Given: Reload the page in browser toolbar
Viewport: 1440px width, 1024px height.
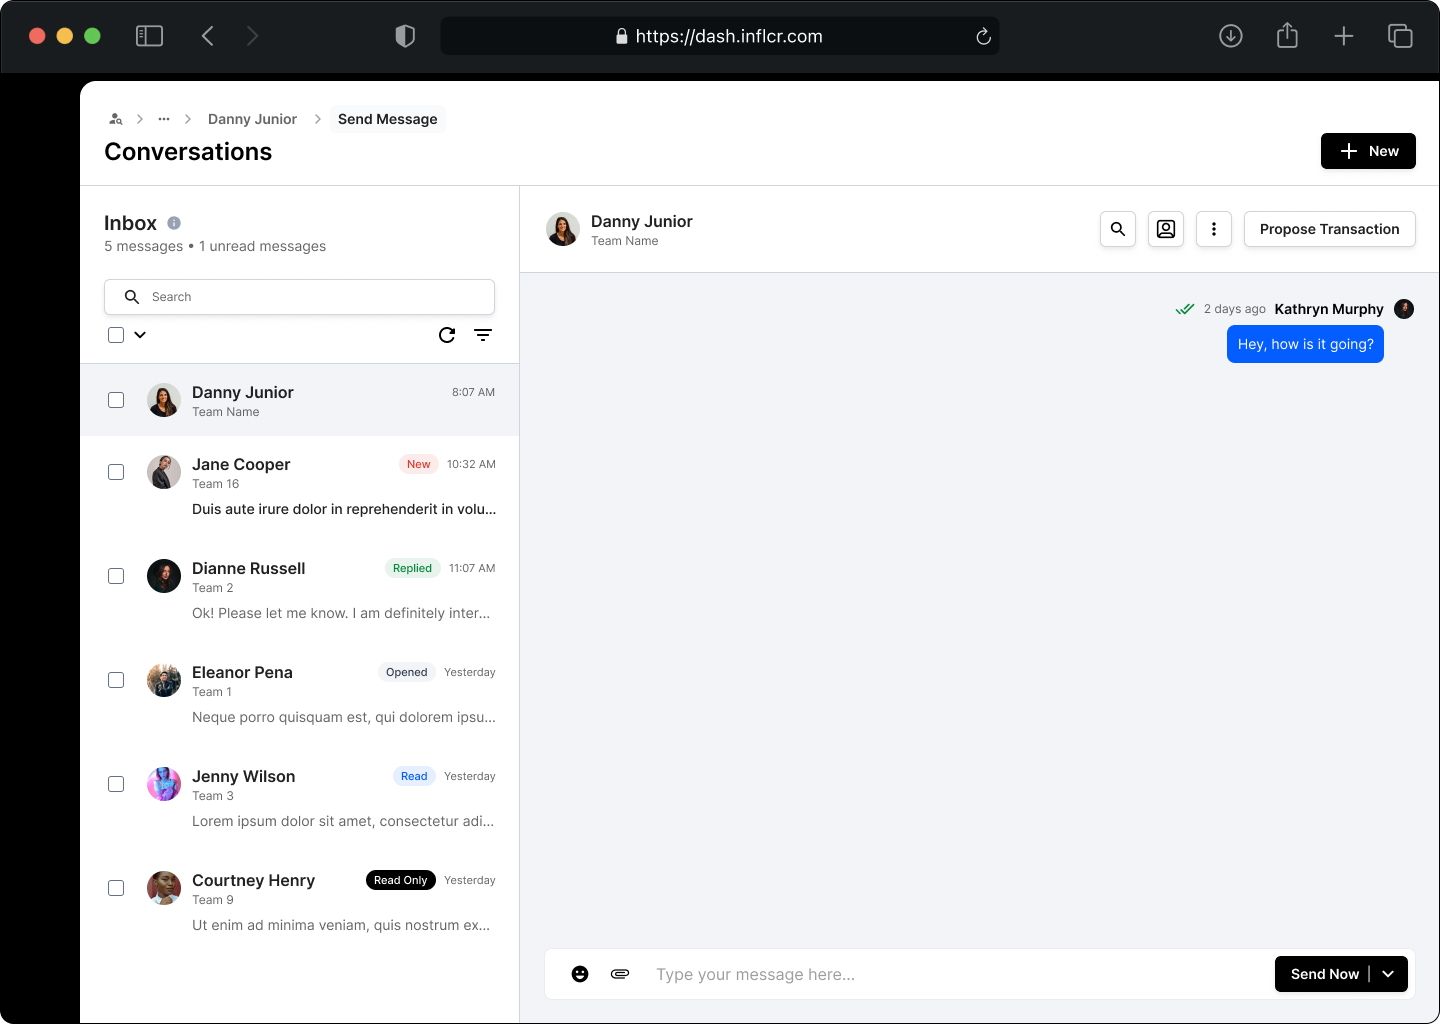Looking at the screenshot, I should click(x=983, y=37).
